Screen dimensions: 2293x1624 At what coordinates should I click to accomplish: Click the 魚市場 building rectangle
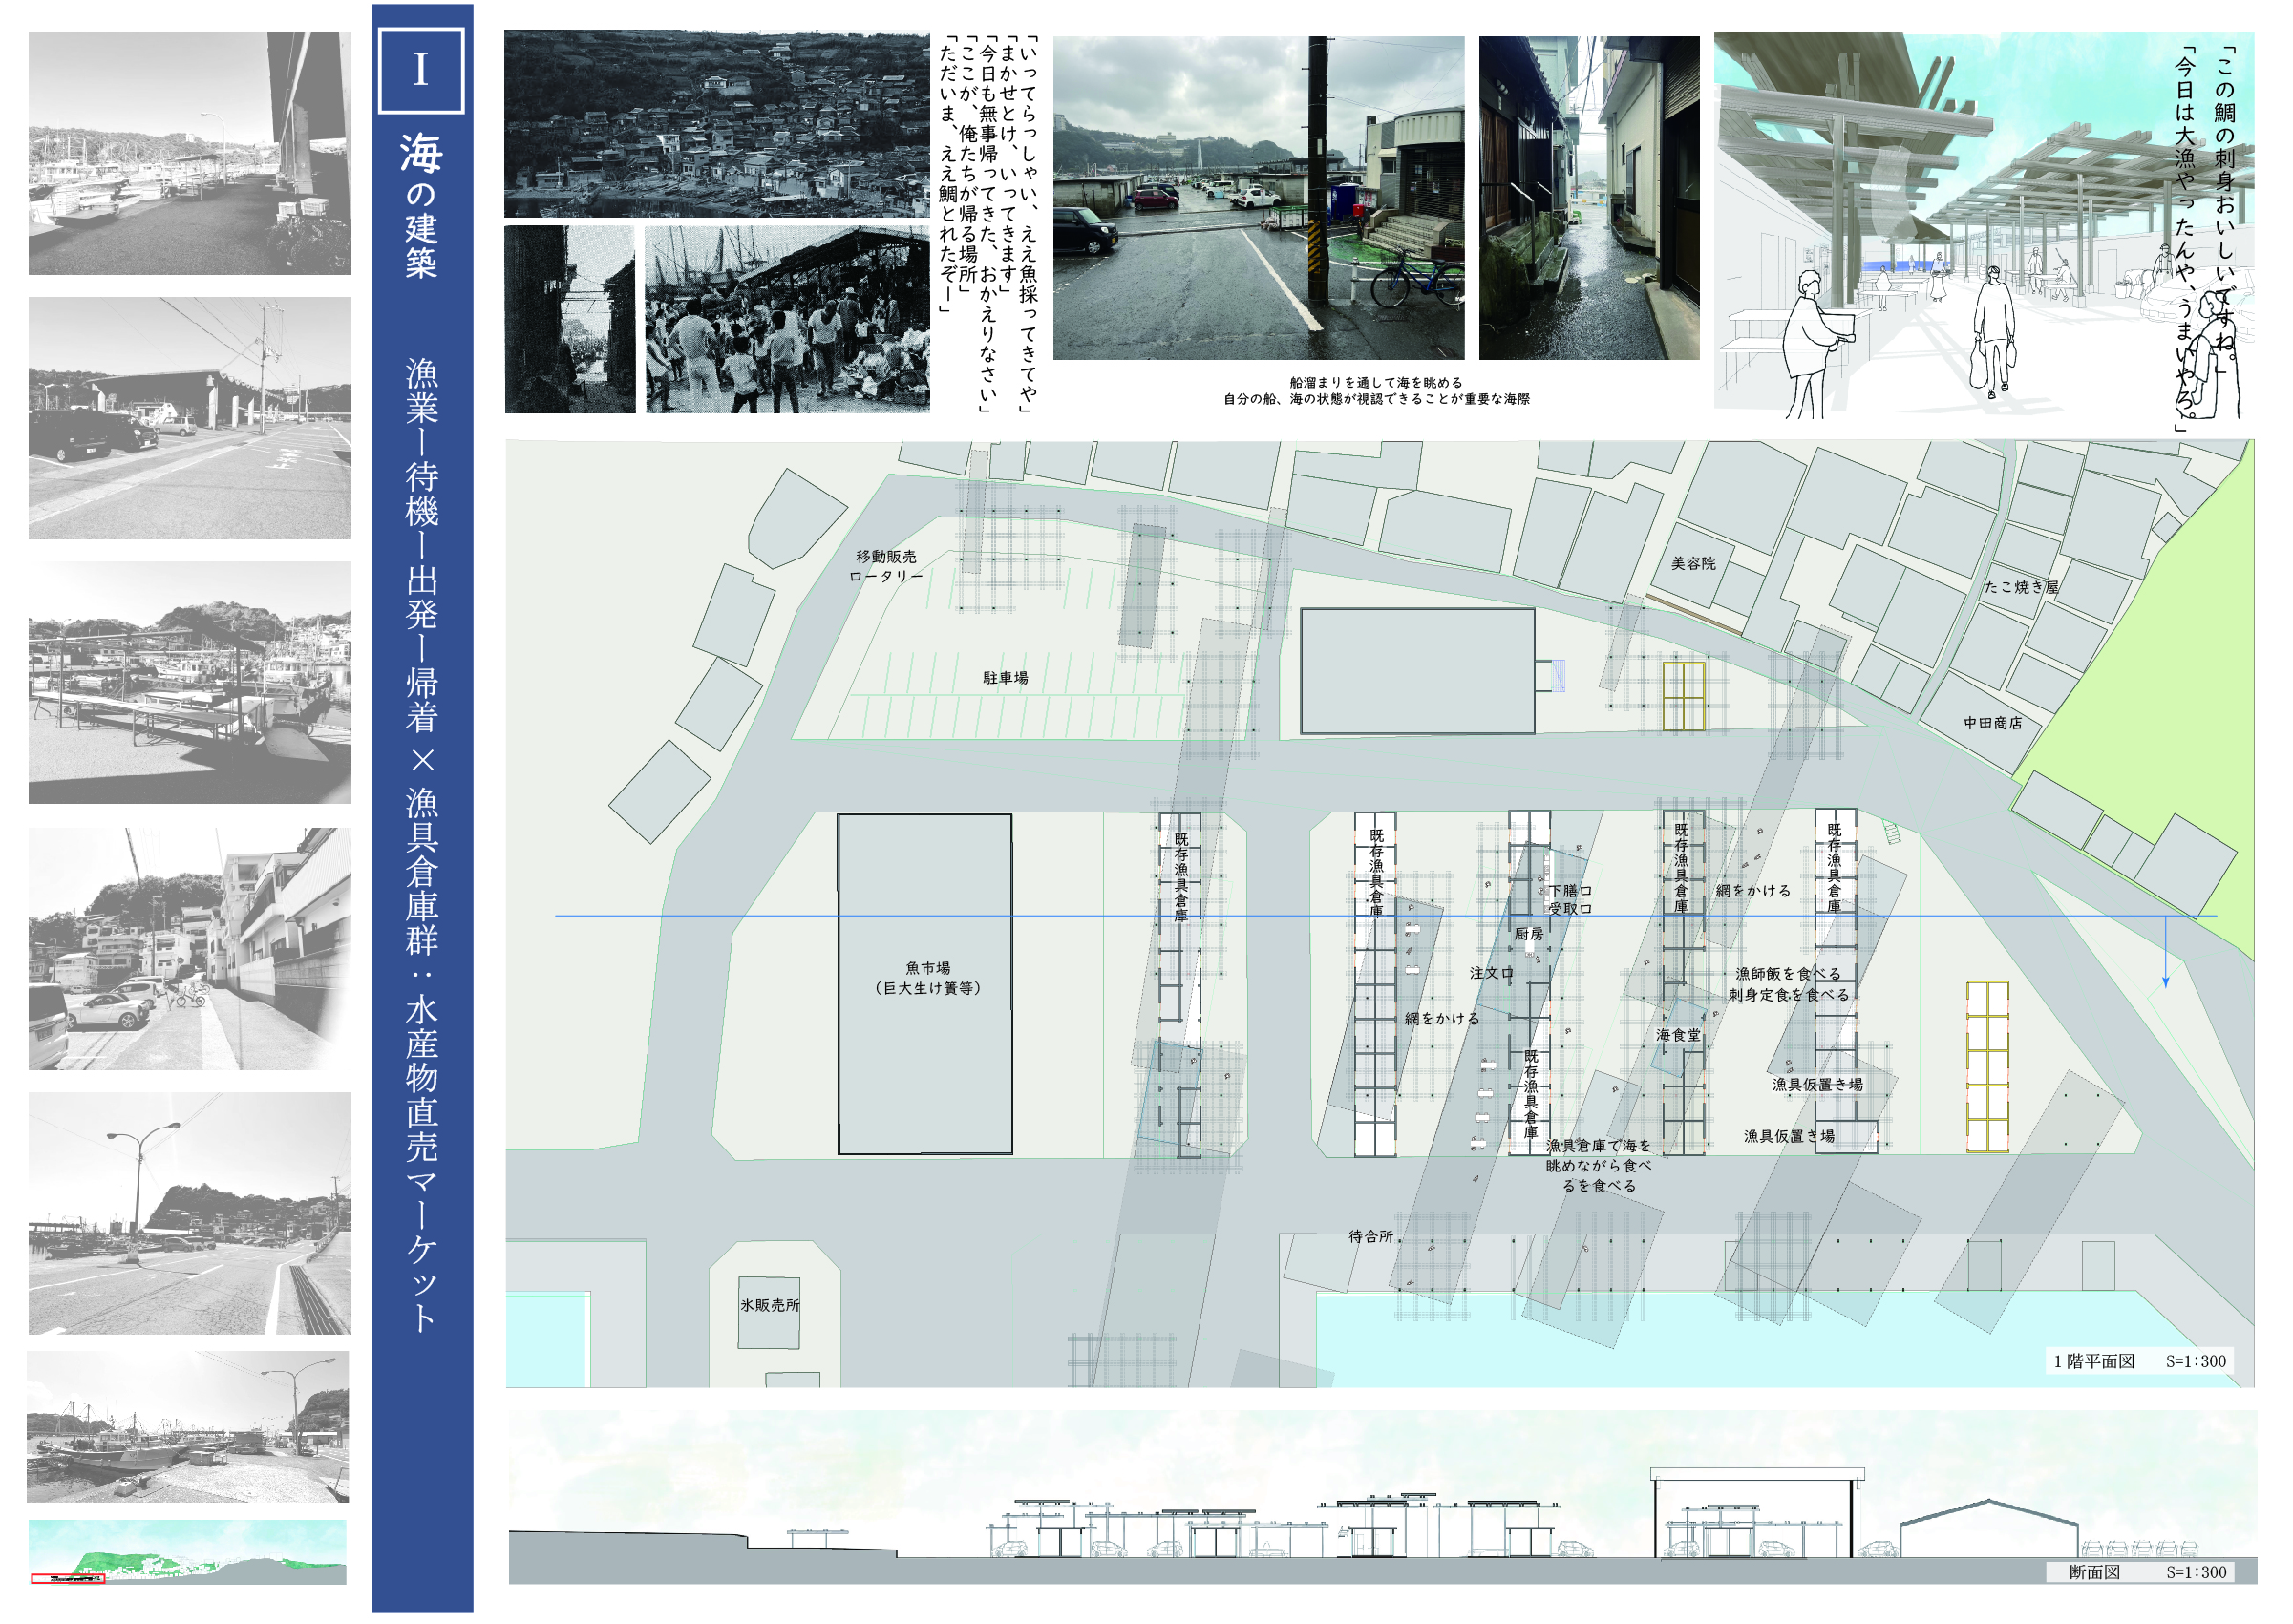pyautogui.click(x=925, y=984)
